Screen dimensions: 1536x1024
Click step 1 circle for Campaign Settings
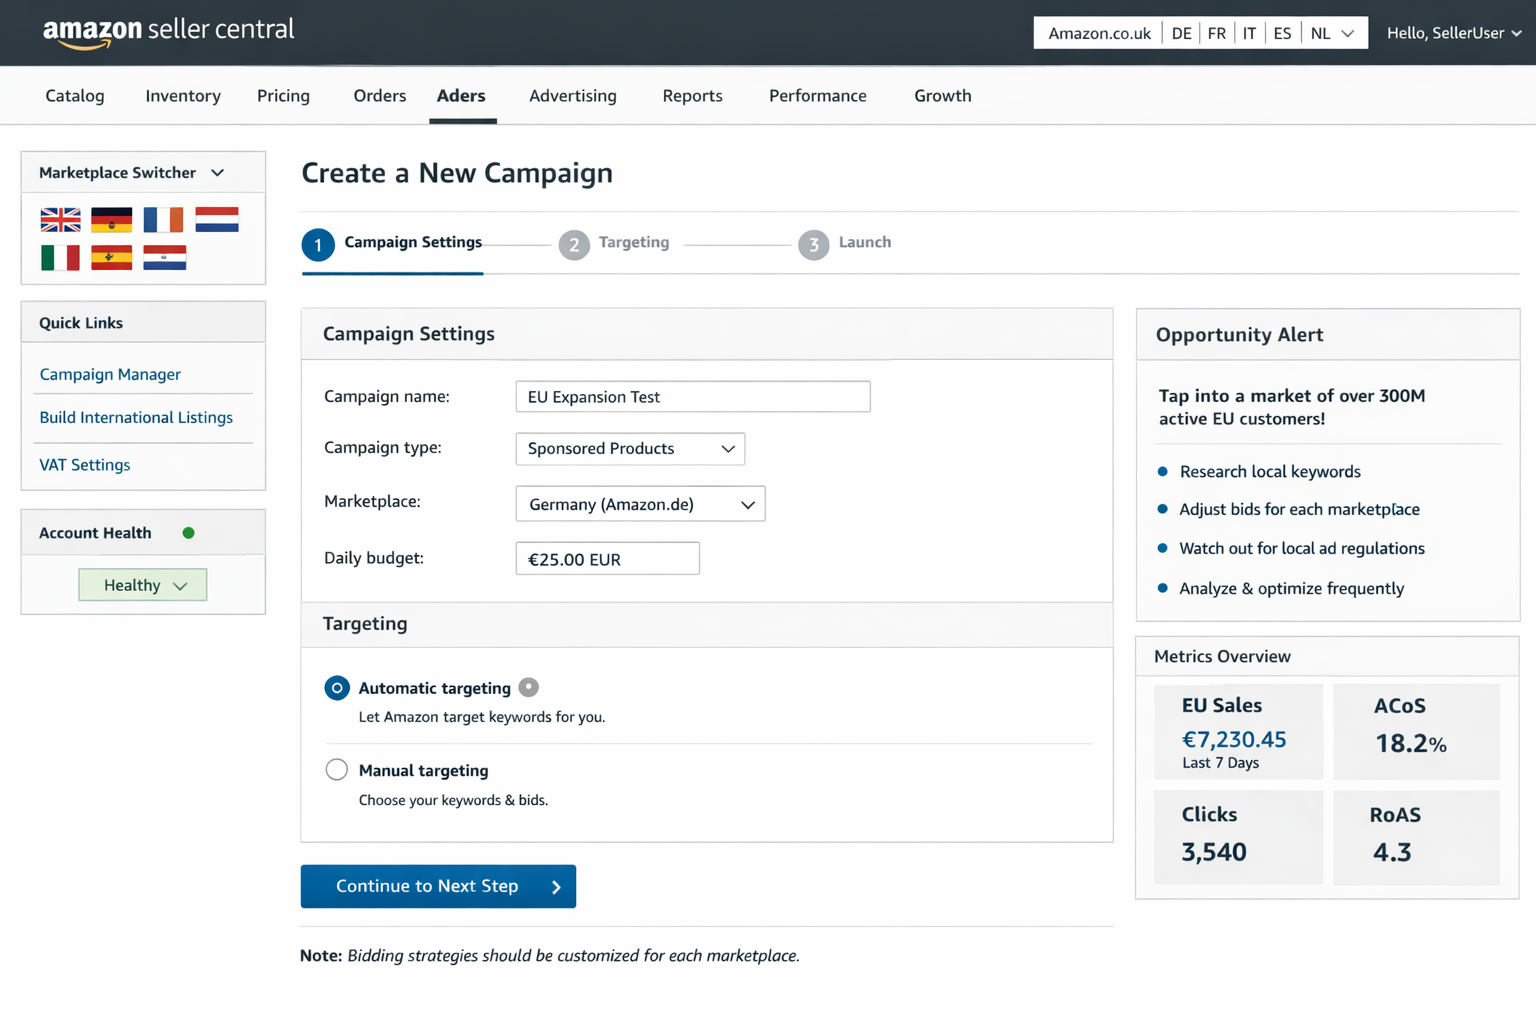pos(318,244)
